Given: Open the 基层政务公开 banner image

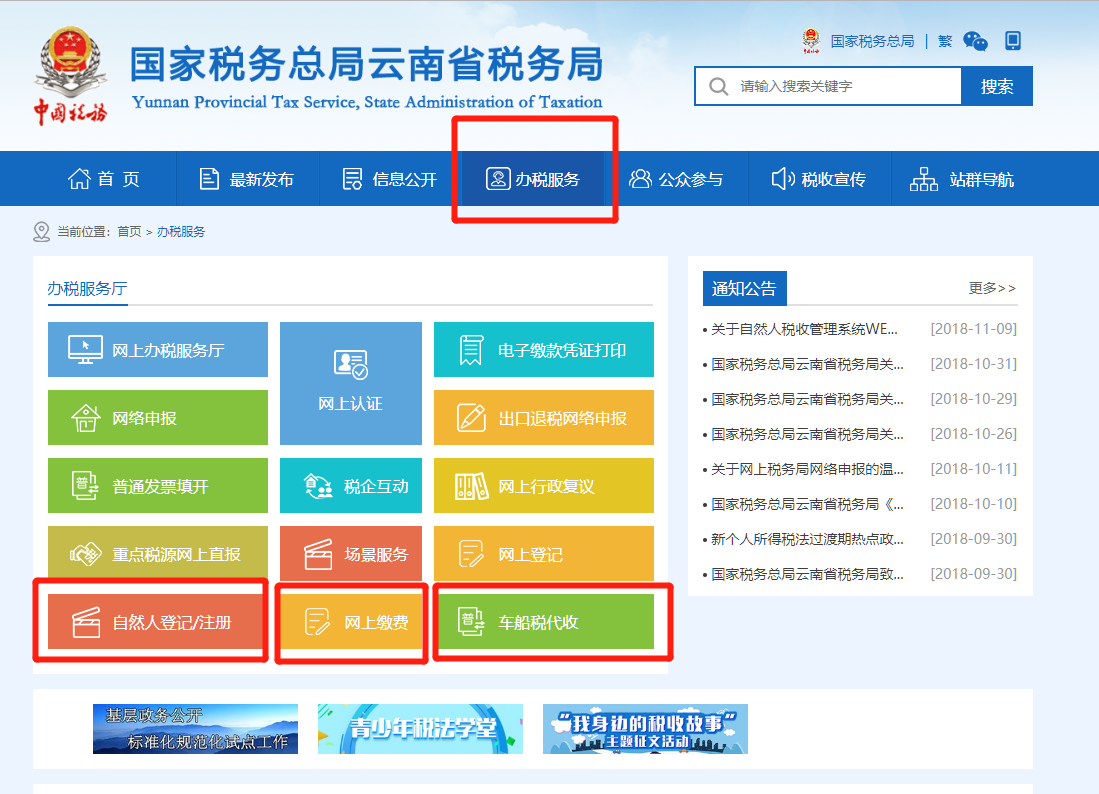Looking at the screenshot, I should [196, 729].
